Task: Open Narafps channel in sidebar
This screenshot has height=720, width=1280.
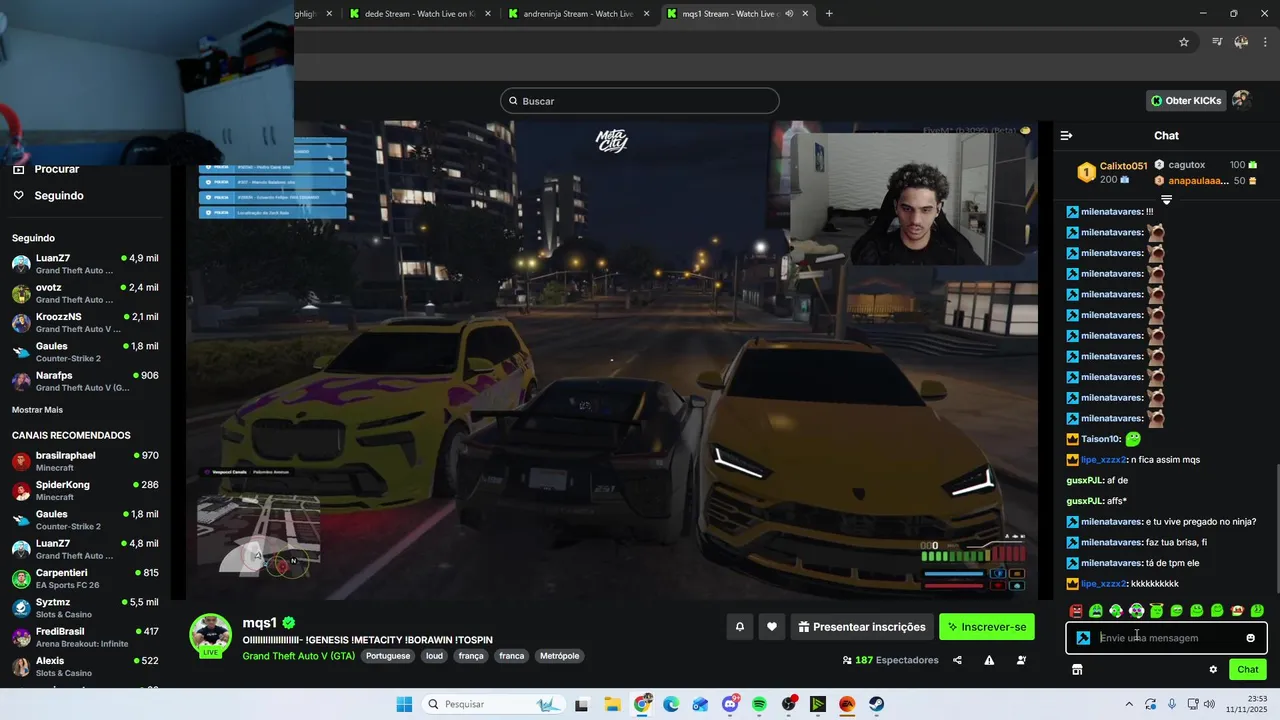Action: pos(85,381)
